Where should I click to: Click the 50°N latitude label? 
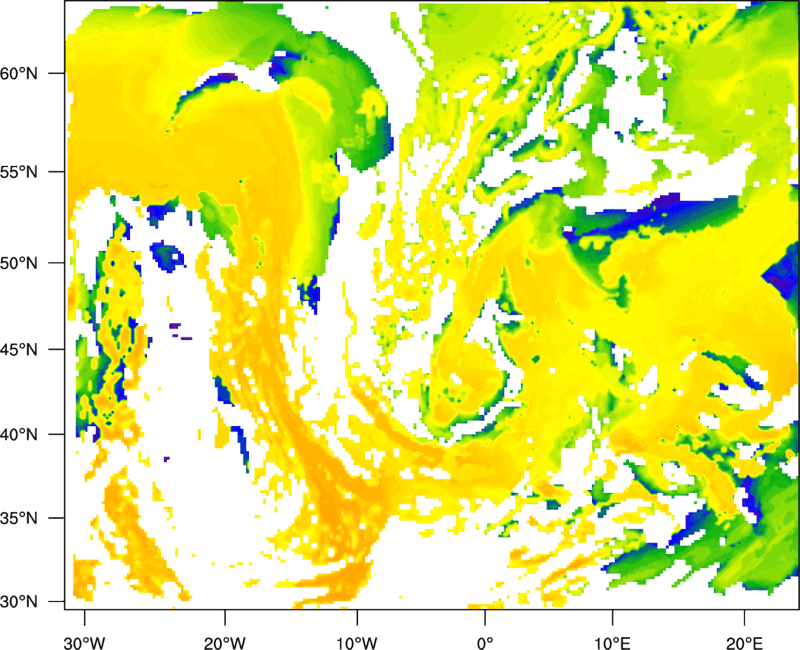pos(19,263)
